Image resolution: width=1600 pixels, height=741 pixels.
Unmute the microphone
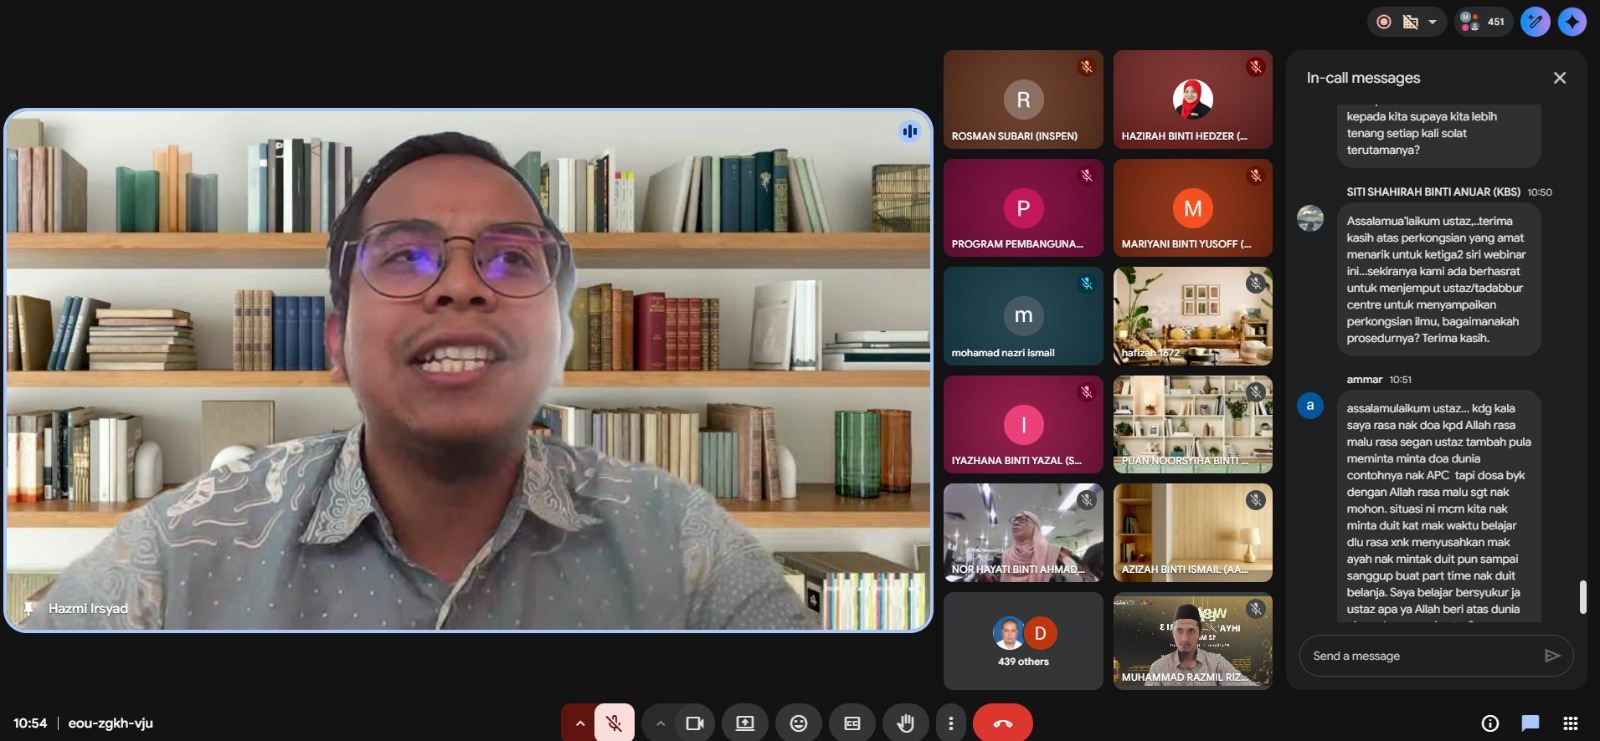[x=614, y=723]
